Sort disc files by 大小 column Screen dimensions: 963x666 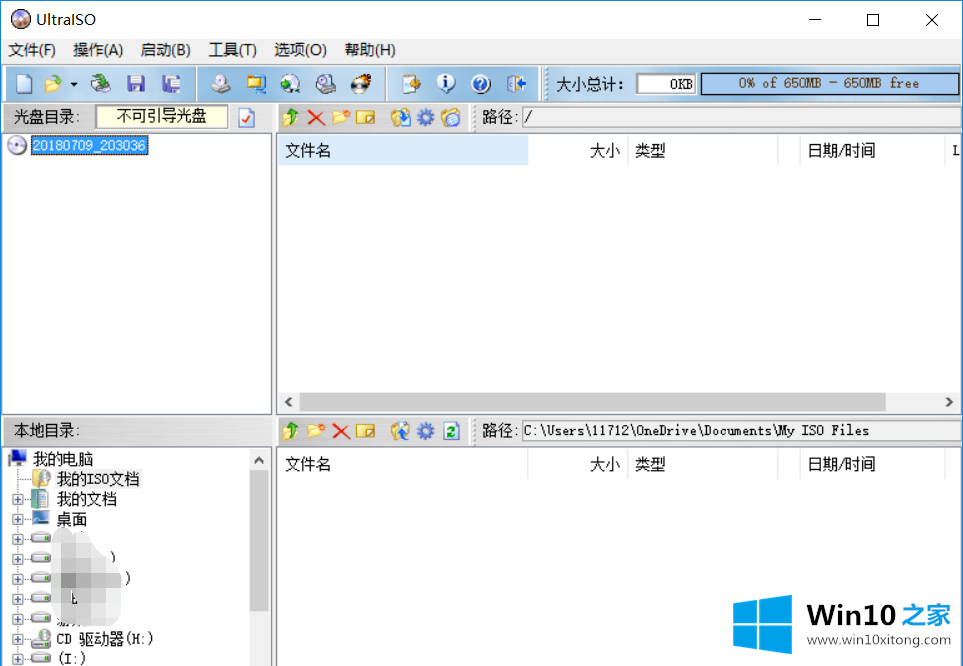coord(578,151)
